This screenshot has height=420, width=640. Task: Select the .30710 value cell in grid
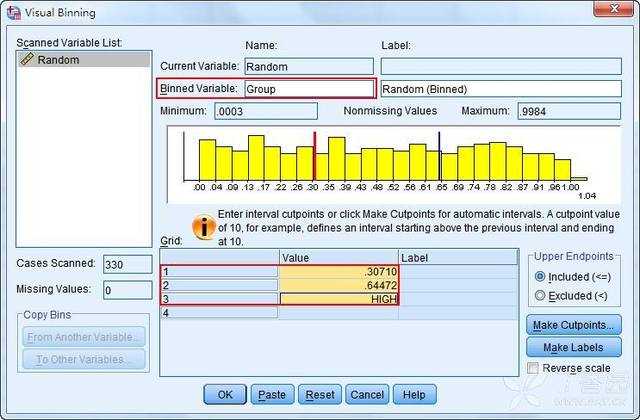(x=339, y=271)
